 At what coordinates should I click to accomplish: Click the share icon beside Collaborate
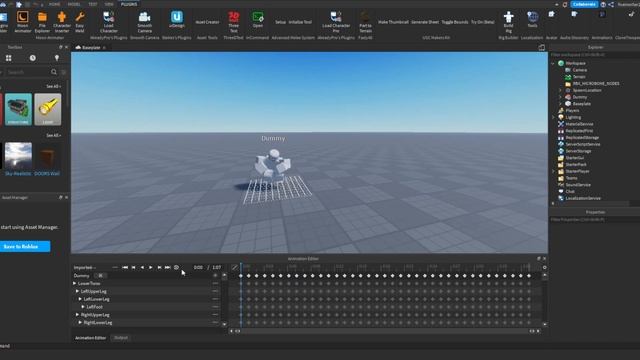[611, 4]
